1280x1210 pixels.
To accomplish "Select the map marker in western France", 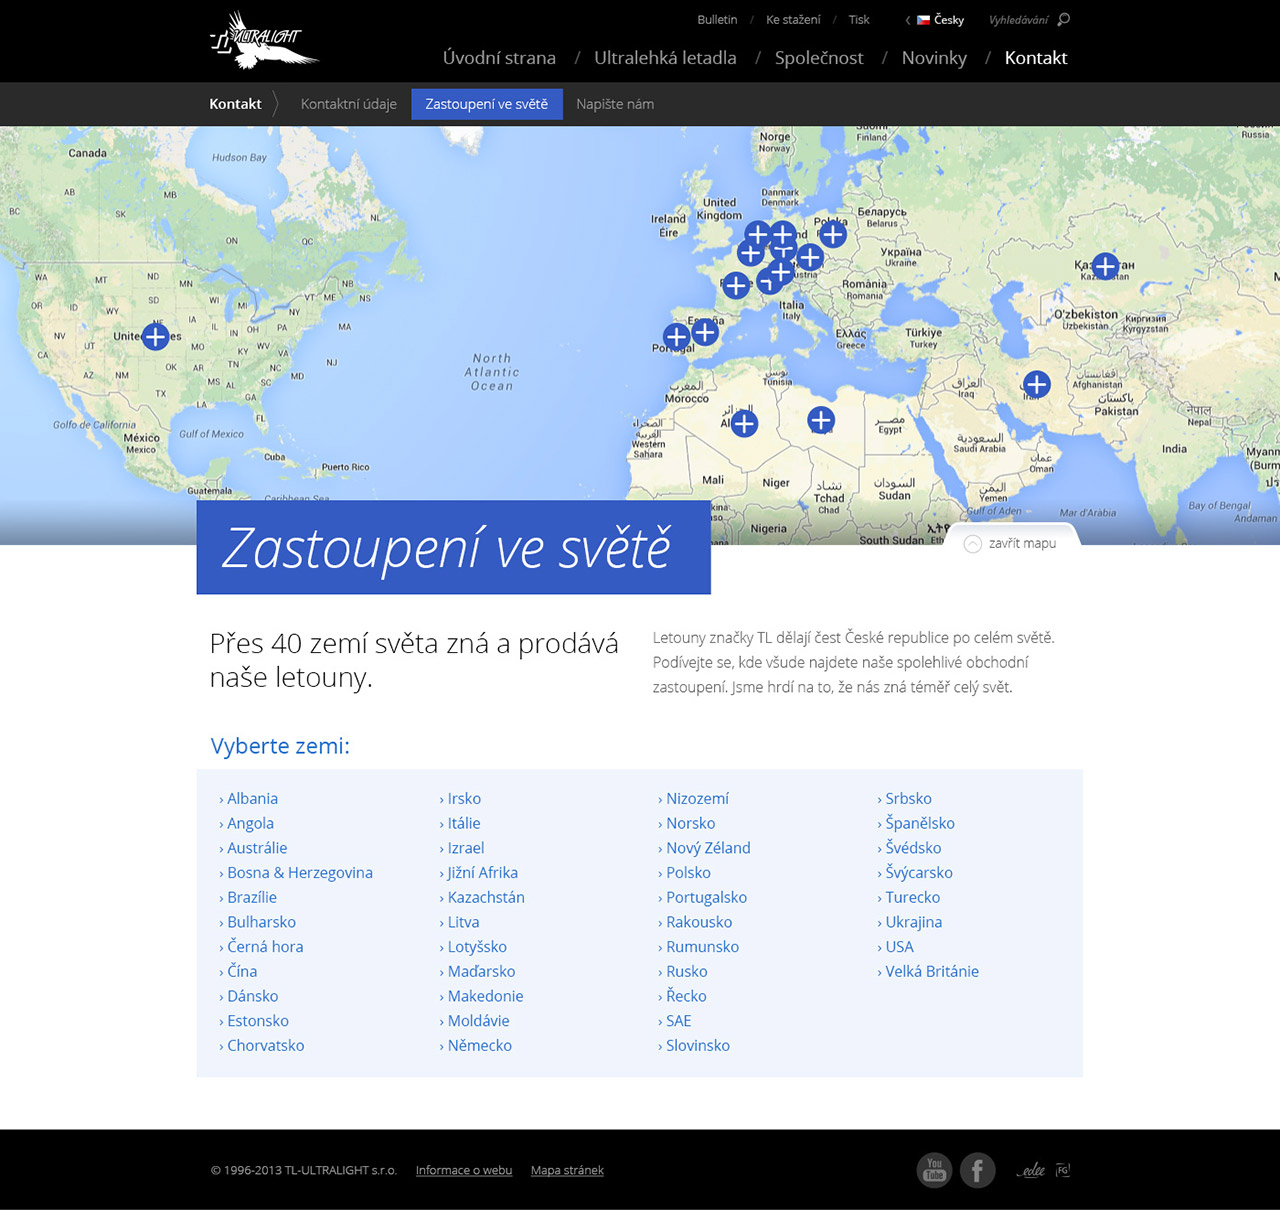I will [x=736, y=285].
